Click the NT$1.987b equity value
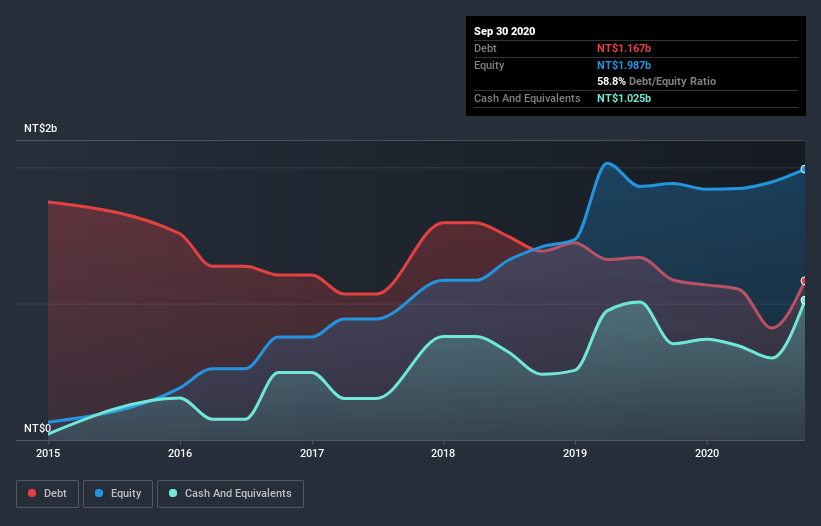The height and width of the screenshot is (526, 821). coord(624,65)
